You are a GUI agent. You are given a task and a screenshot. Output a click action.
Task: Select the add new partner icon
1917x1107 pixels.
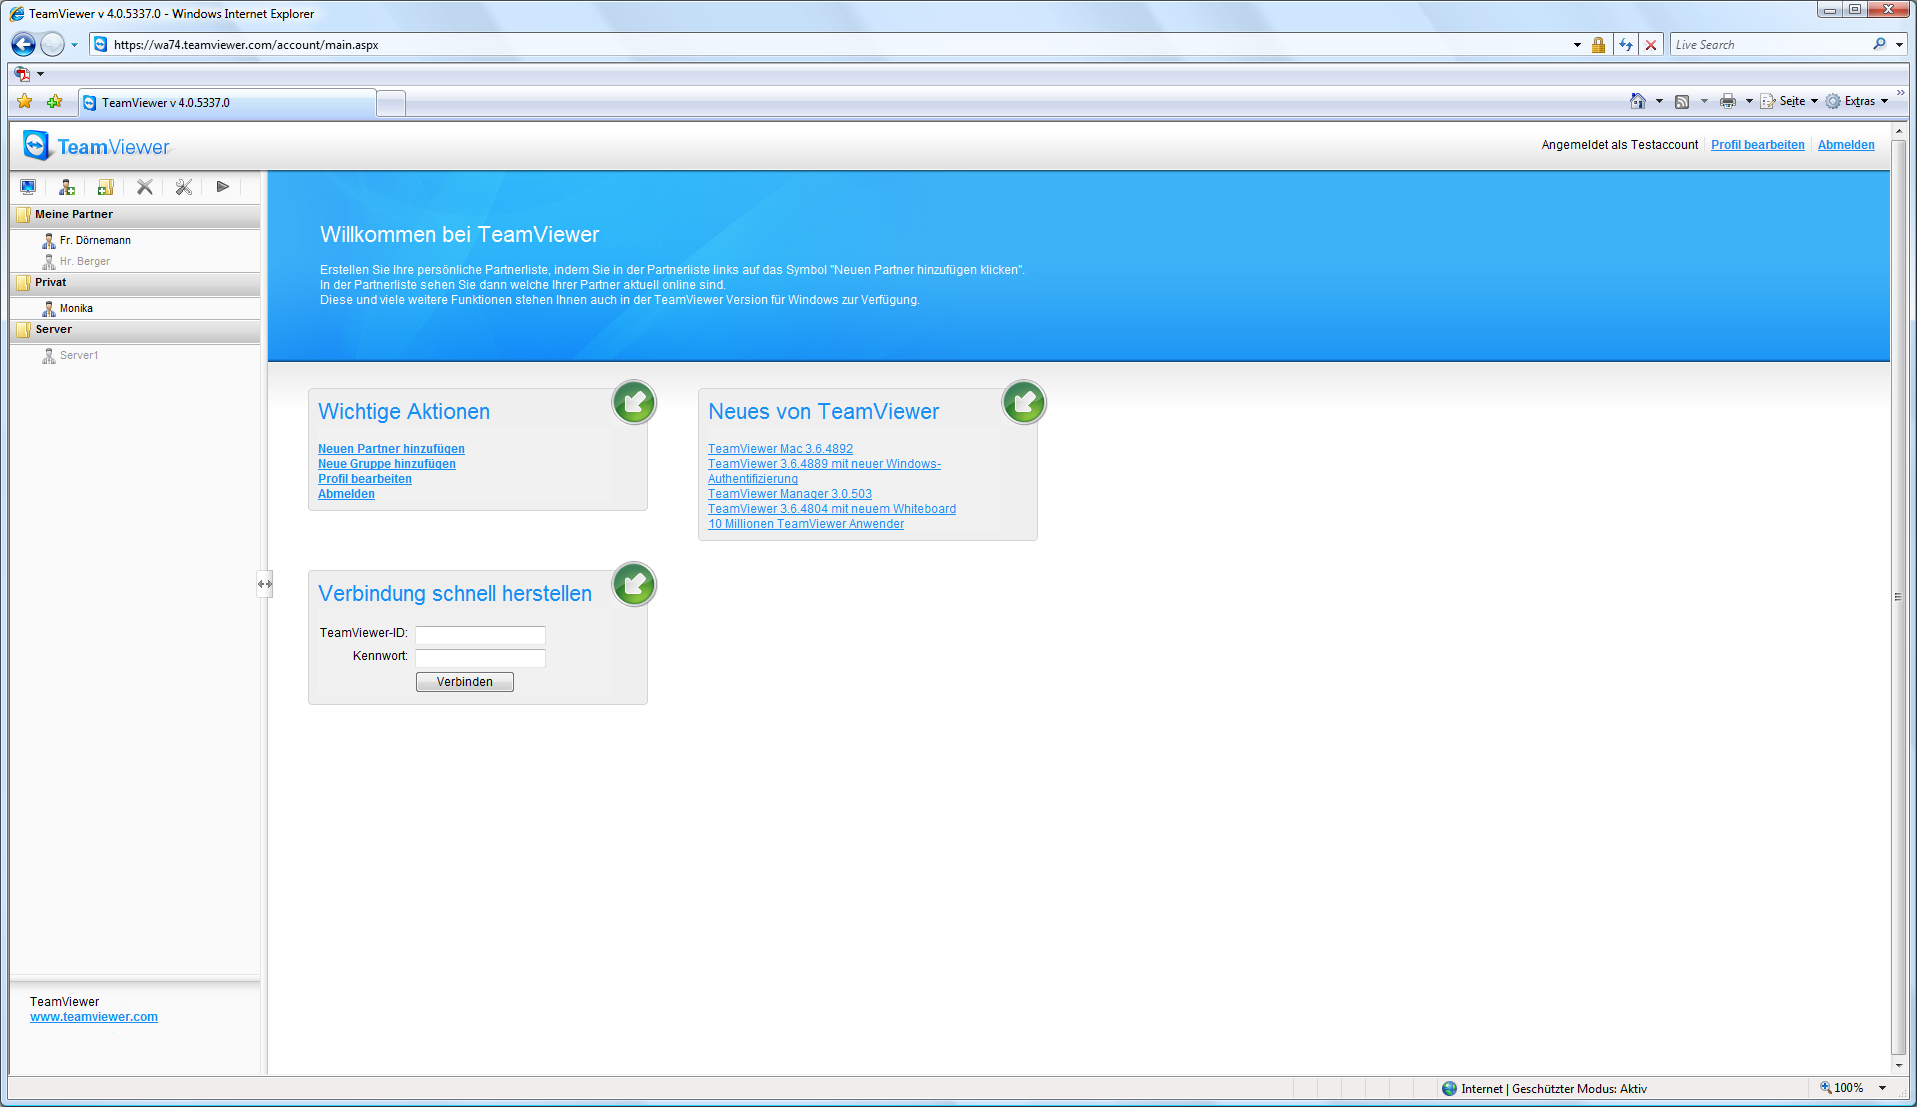point(67,187)
